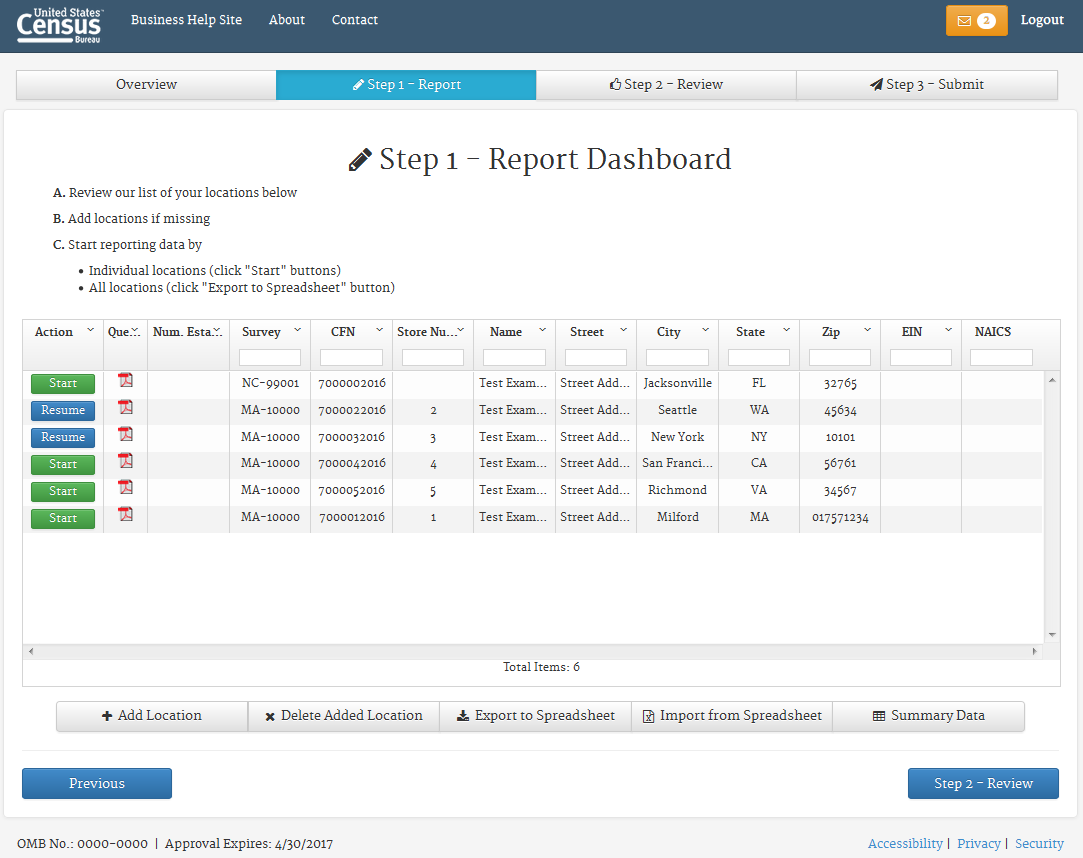Screen dimensions: 1083x858
Task: Resume reporting for Seattle location
Action: pyautogui.click(x=63, y=410)
